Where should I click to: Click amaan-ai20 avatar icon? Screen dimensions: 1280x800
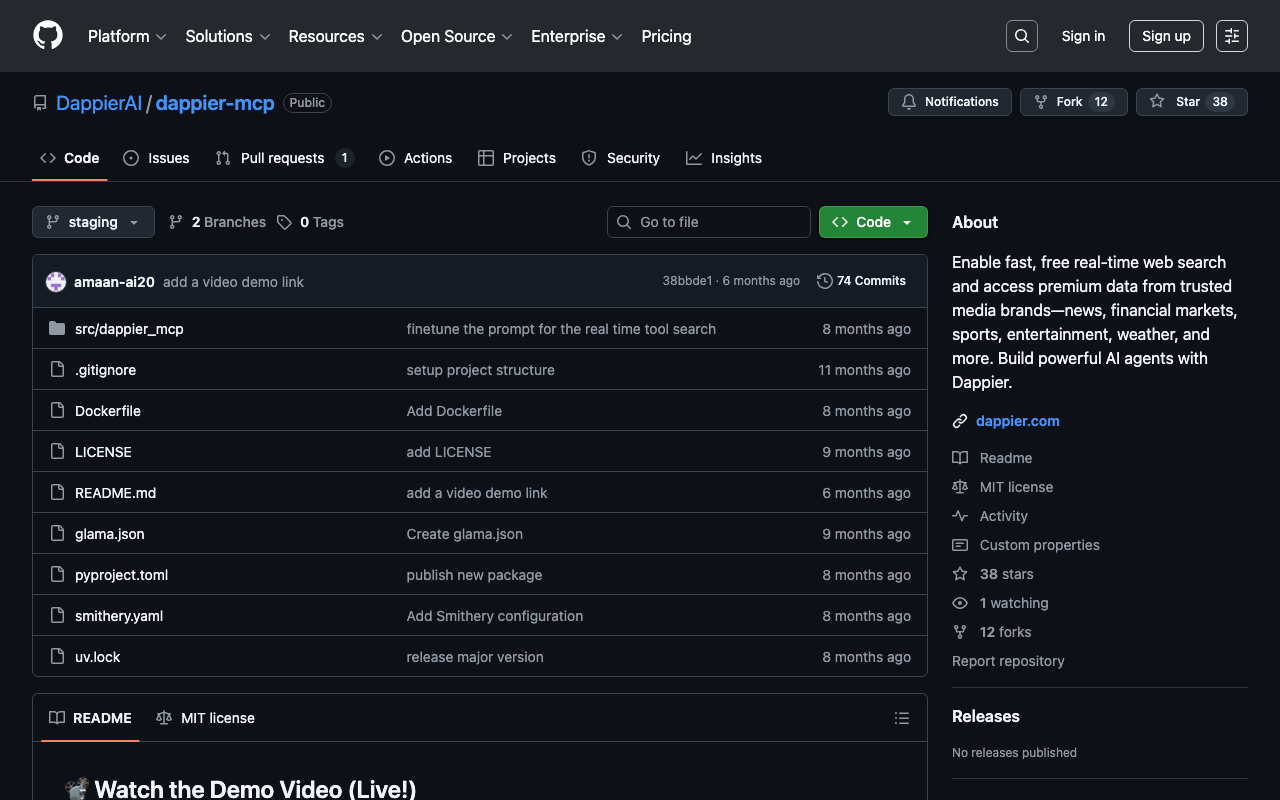click(x=56, y=282)
